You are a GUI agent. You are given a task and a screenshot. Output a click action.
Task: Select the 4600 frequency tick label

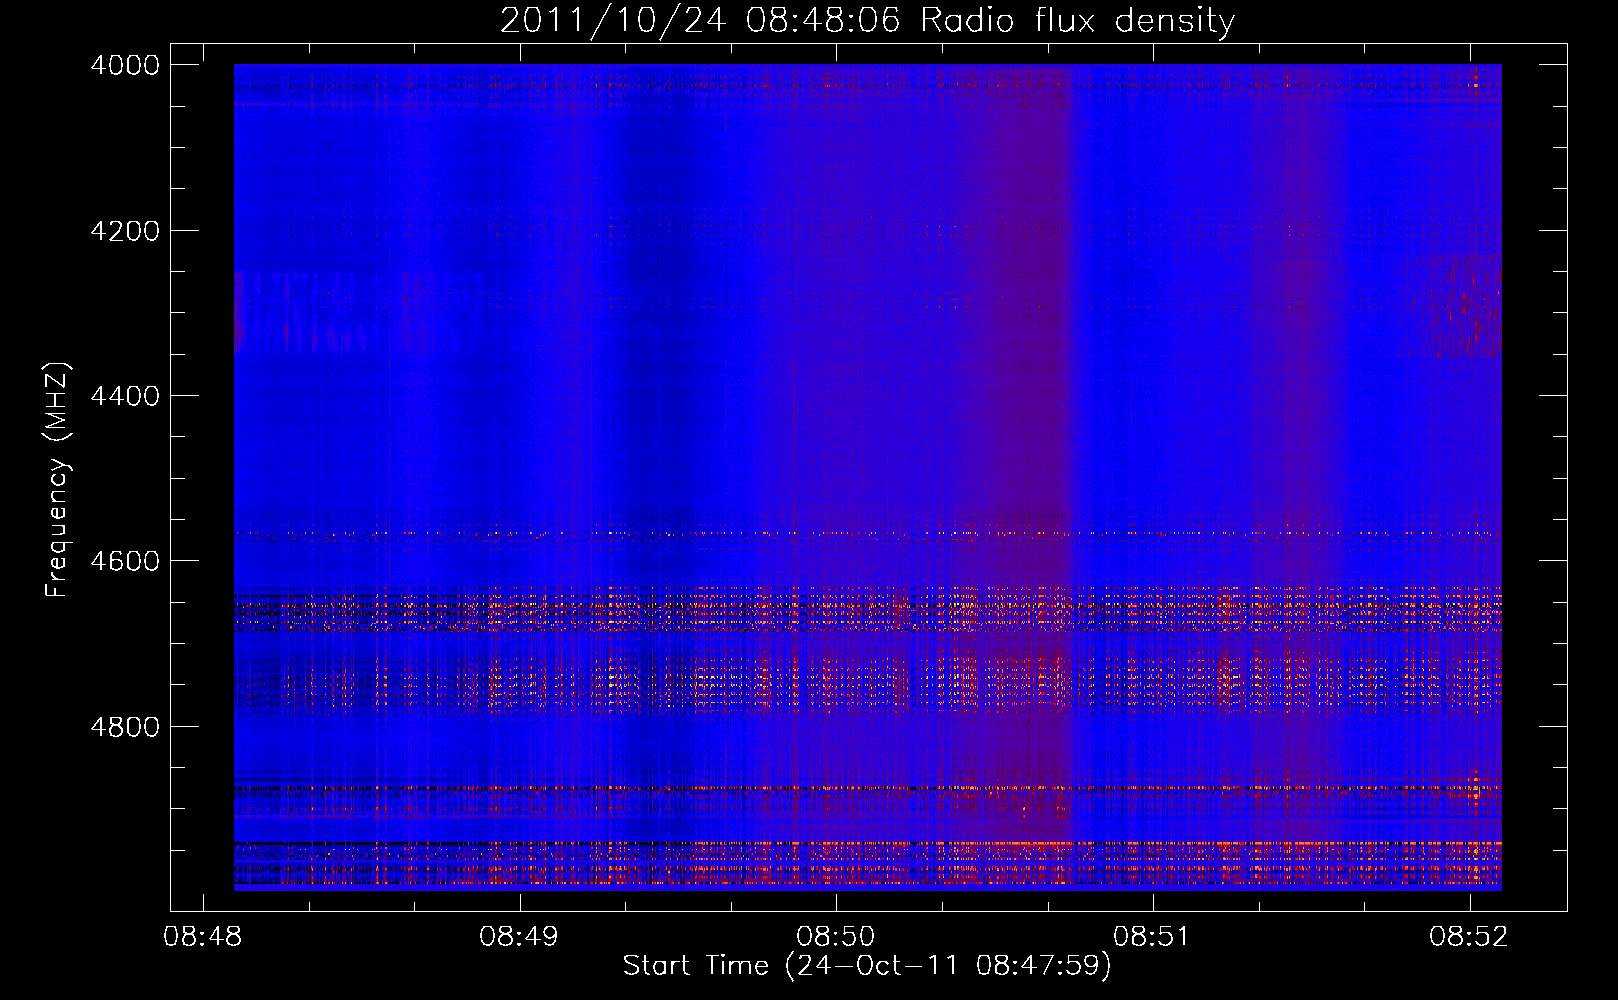[x=125, y=561]
